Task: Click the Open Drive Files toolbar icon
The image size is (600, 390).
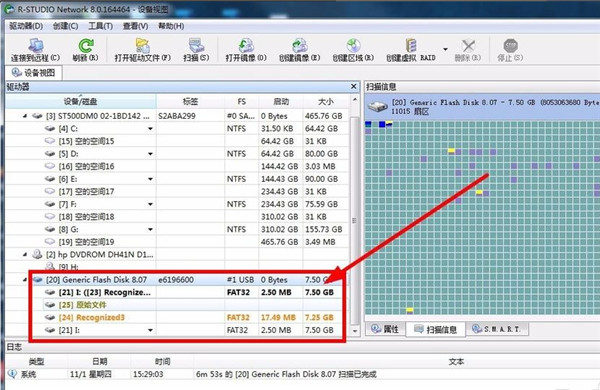Action: [143, 46]
